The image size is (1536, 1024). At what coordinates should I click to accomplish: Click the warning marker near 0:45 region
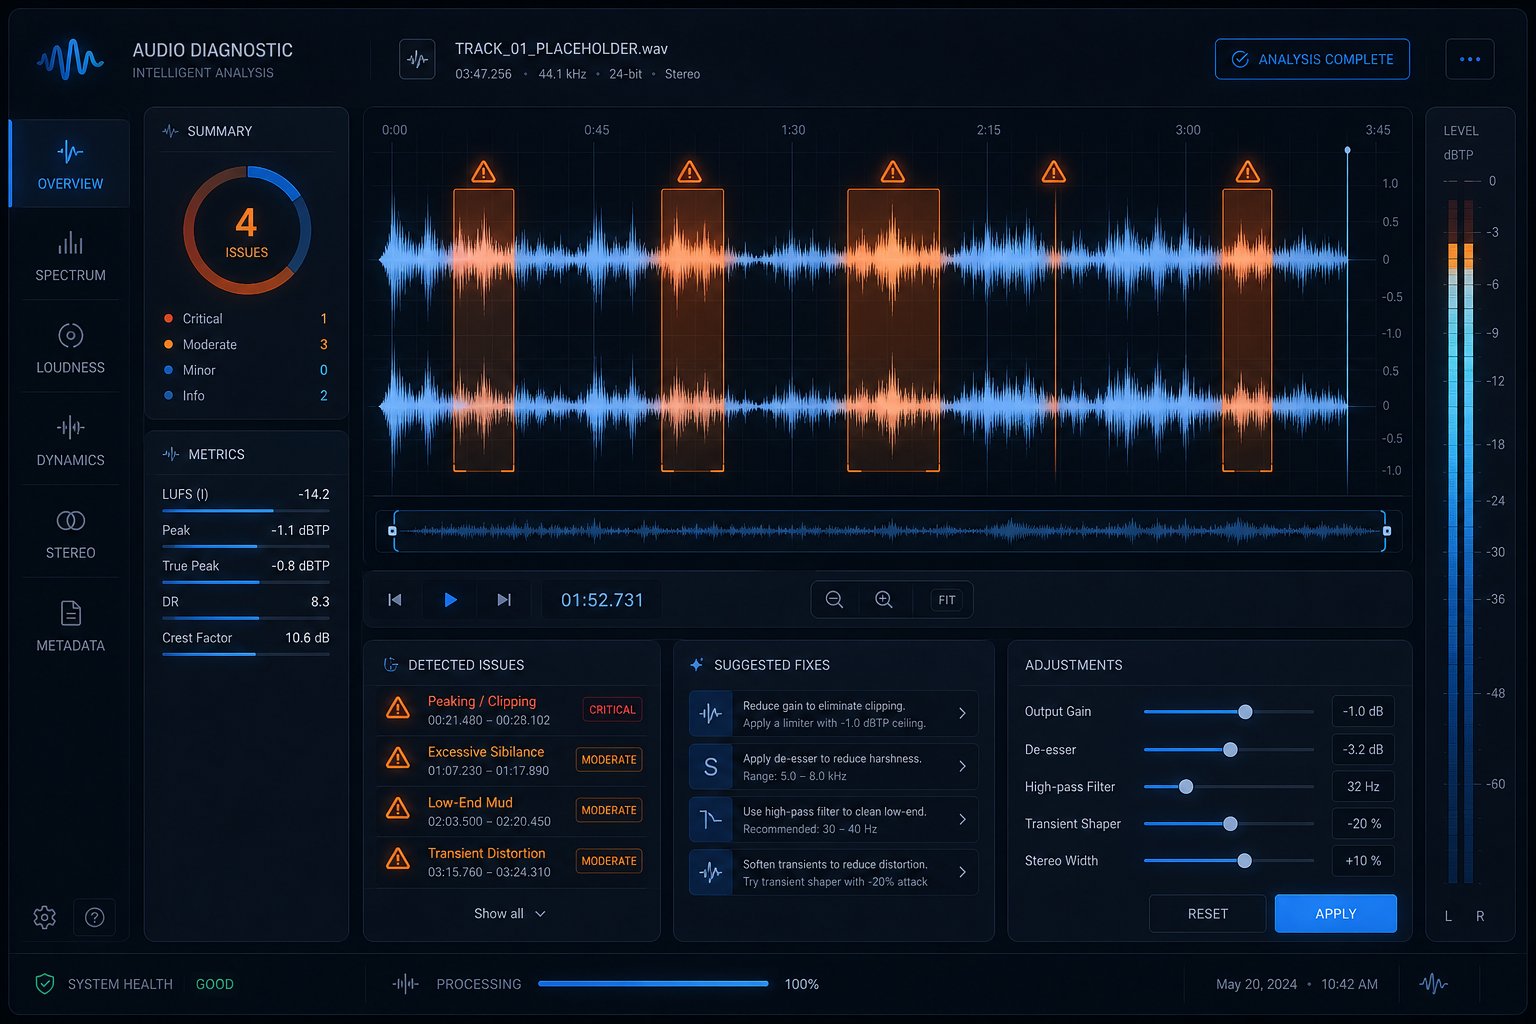point(690,172)
